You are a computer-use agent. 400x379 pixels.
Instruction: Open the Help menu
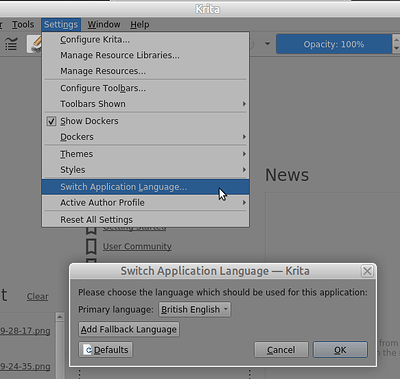140,25
